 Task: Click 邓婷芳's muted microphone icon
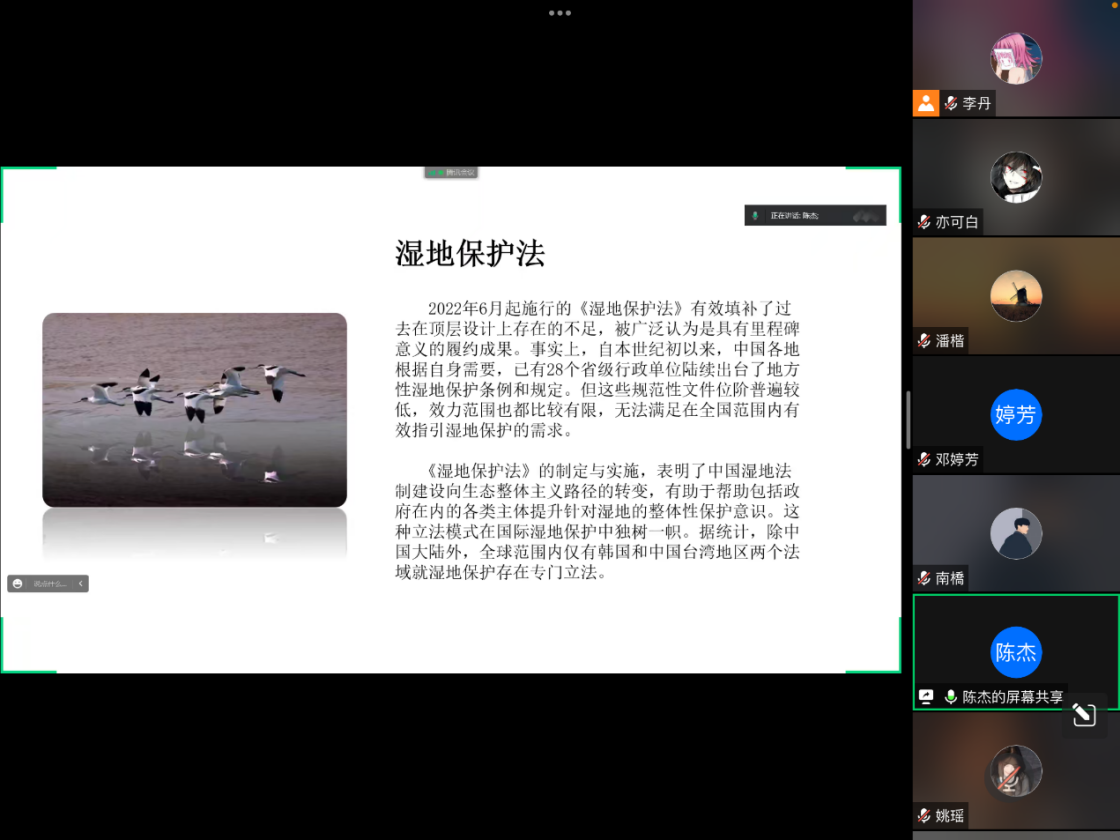tap(925, 460)
